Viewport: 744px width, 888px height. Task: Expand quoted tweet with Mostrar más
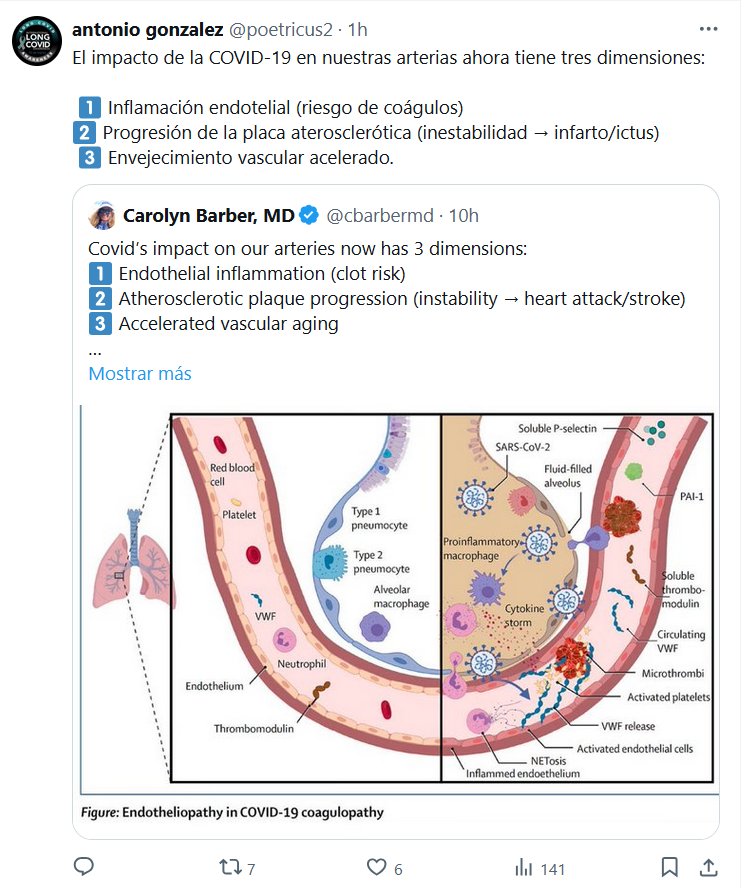click(140, 374)
